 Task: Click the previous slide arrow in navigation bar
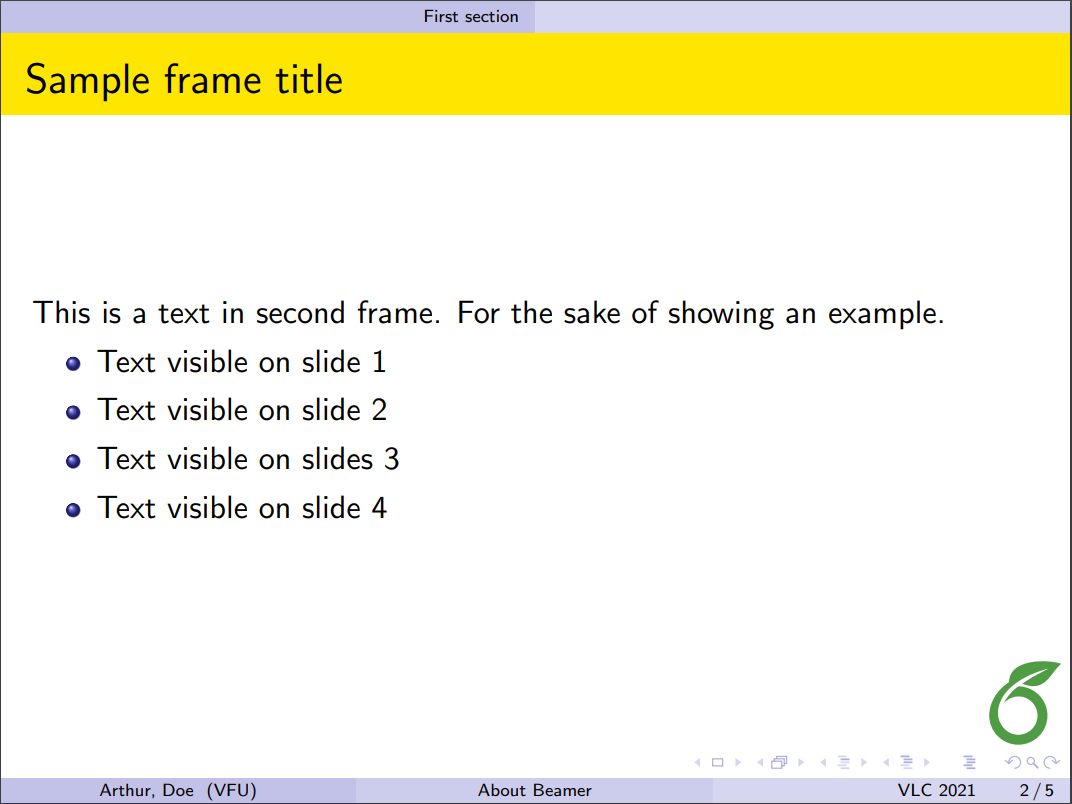(697, 763)
